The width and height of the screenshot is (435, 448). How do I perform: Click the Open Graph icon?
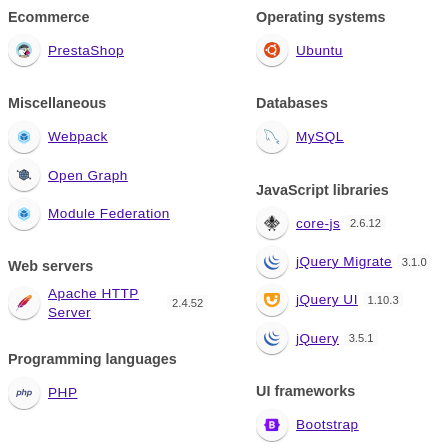click(x=24, y=175)
